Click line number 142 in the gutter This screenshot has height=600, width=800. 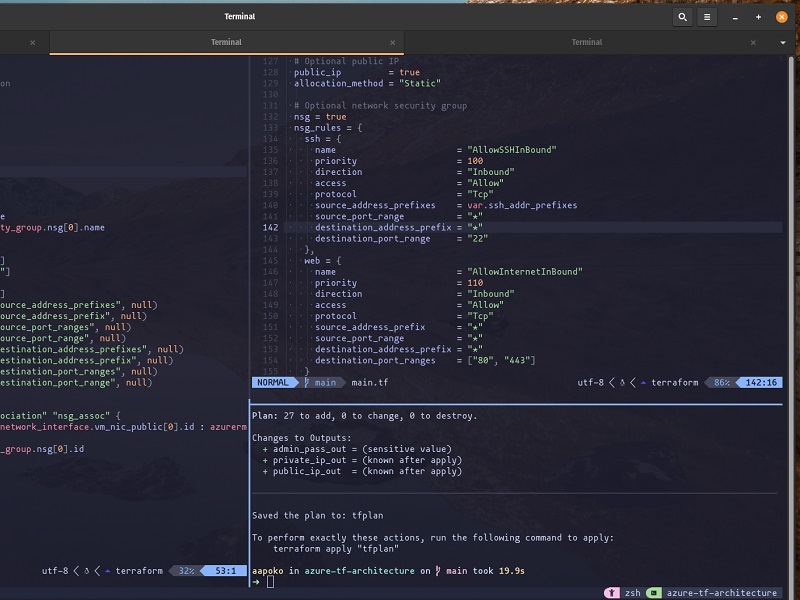(x=270, y=228)
